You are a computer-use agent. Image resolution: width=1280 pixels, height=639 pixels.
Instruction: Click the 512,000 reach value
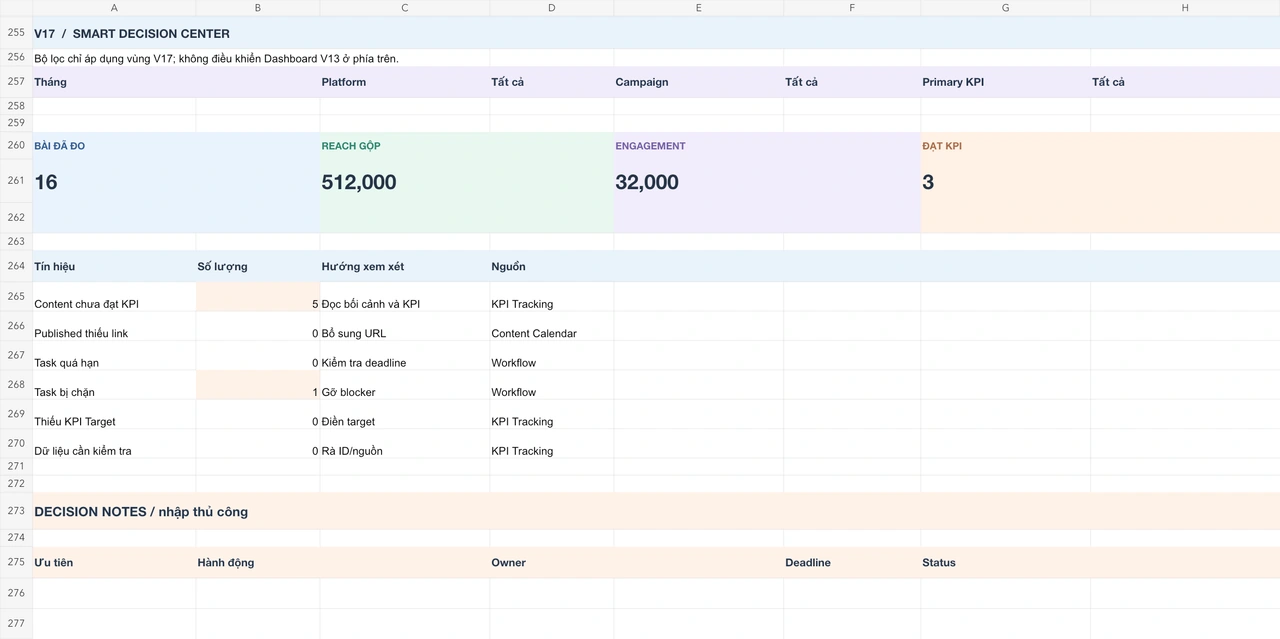[359, 182]
